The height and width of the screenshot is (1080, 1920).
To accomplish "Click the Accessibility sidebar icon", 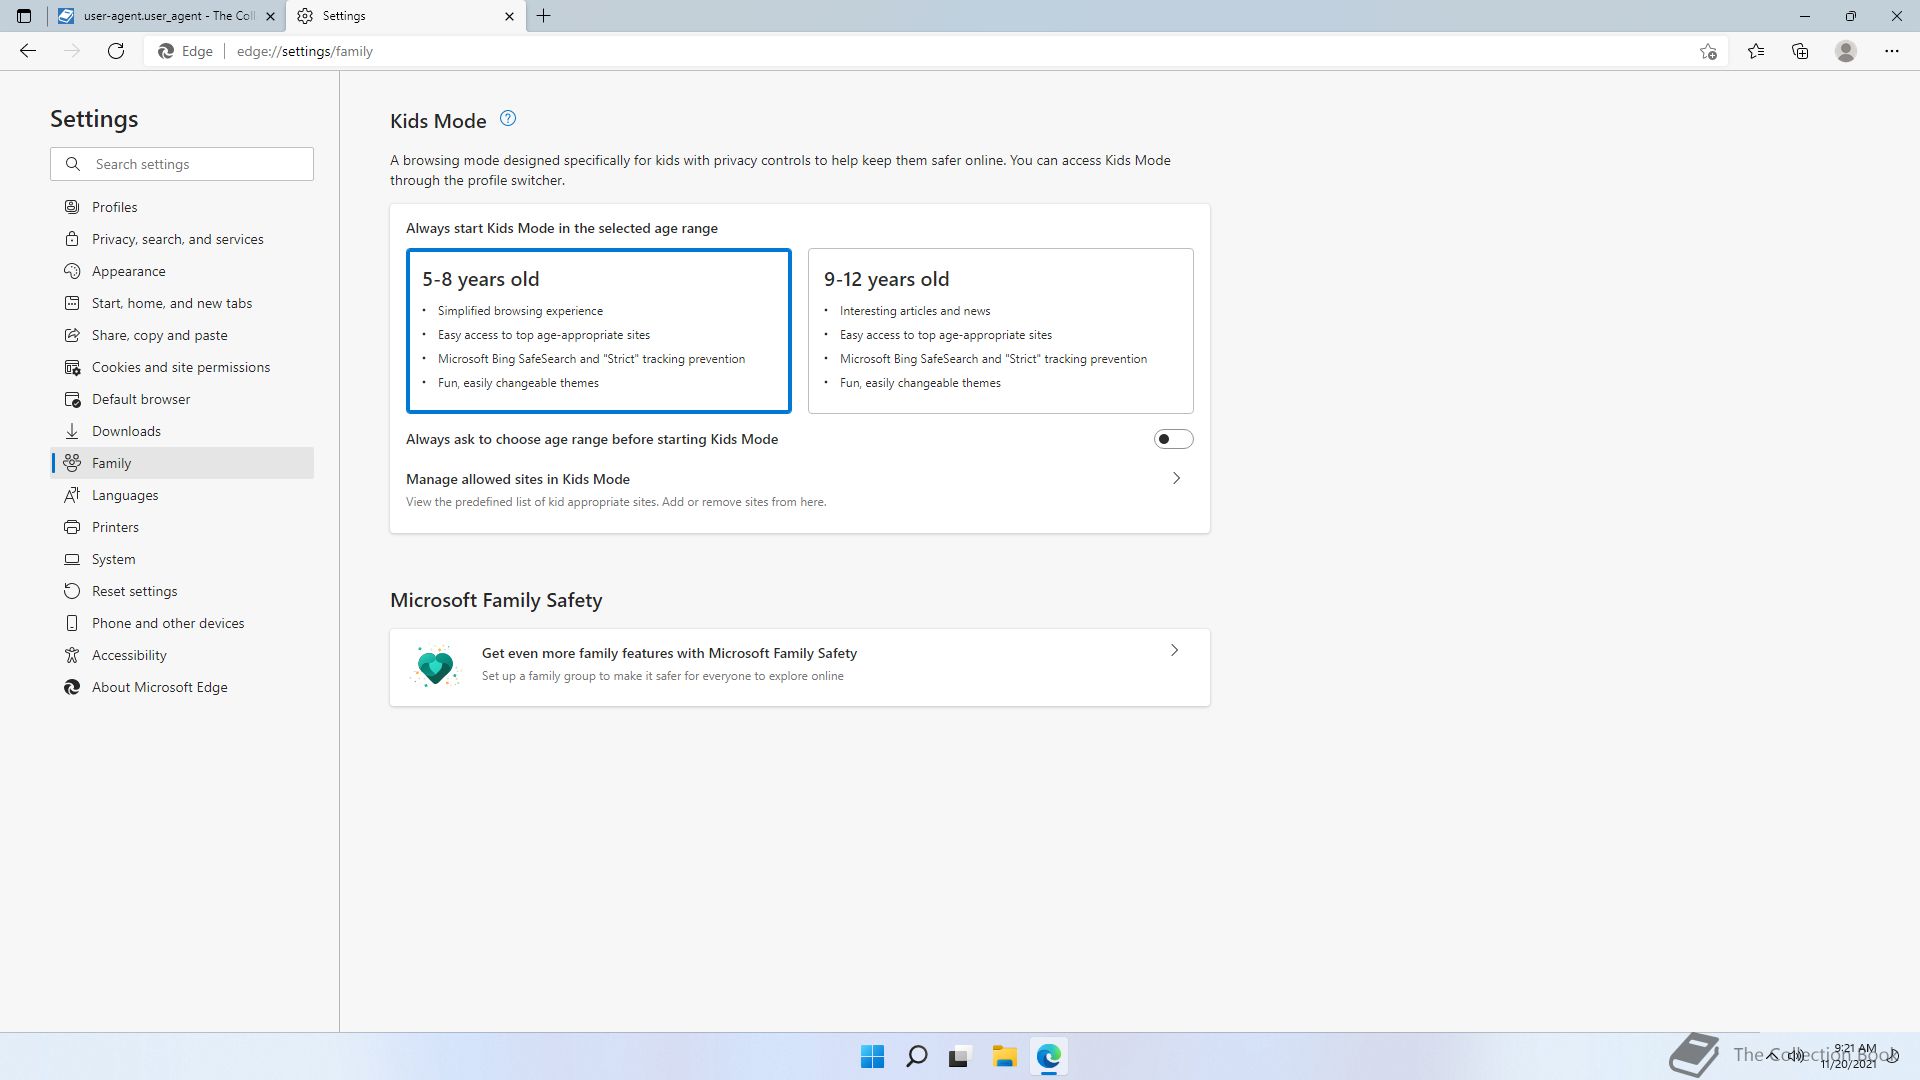I will click(x=72, y=655).
